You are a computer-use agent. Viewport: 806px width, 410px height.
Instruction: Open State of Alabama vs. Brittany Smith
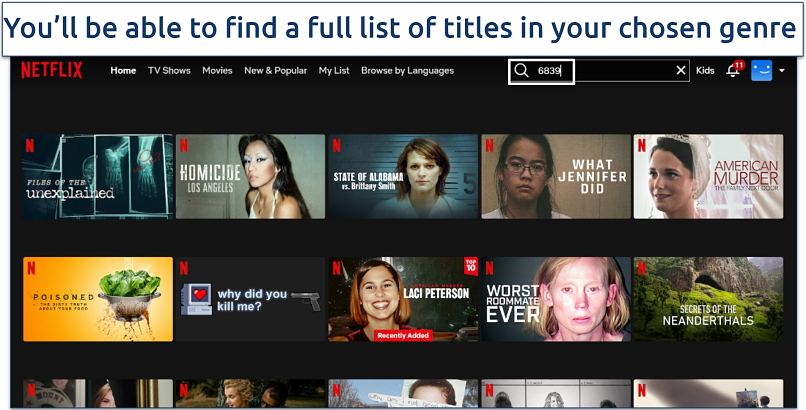tap(403, 177)
